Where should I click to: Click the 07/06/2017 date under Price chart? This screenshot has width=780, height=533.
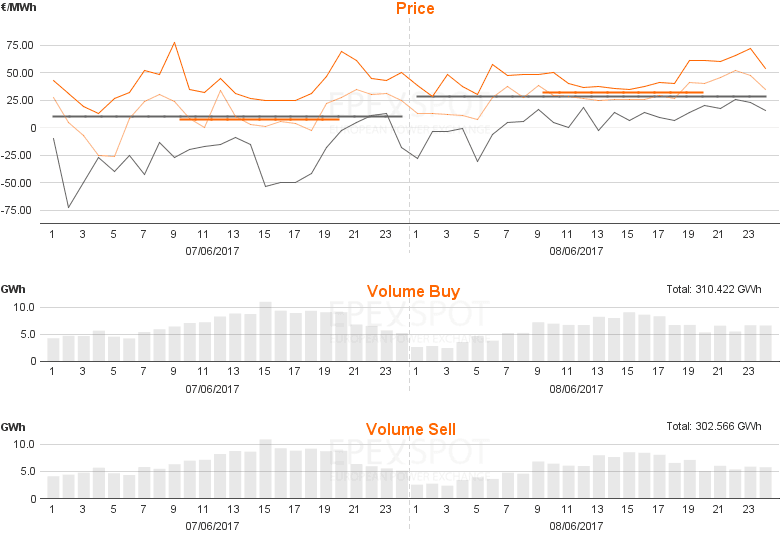point(213,251)
